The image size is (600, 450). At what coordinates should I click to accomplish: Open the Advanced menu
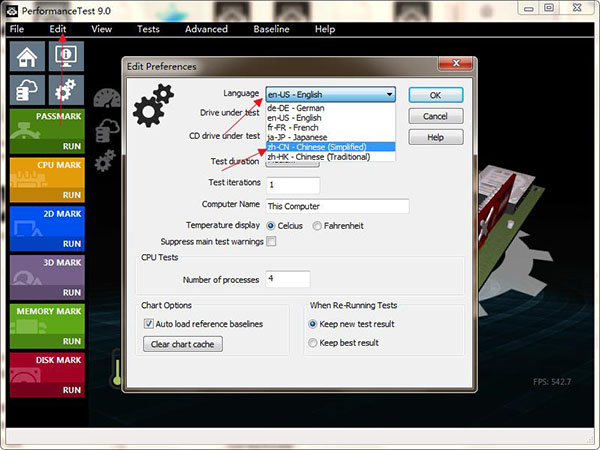(x=206, y=29)
